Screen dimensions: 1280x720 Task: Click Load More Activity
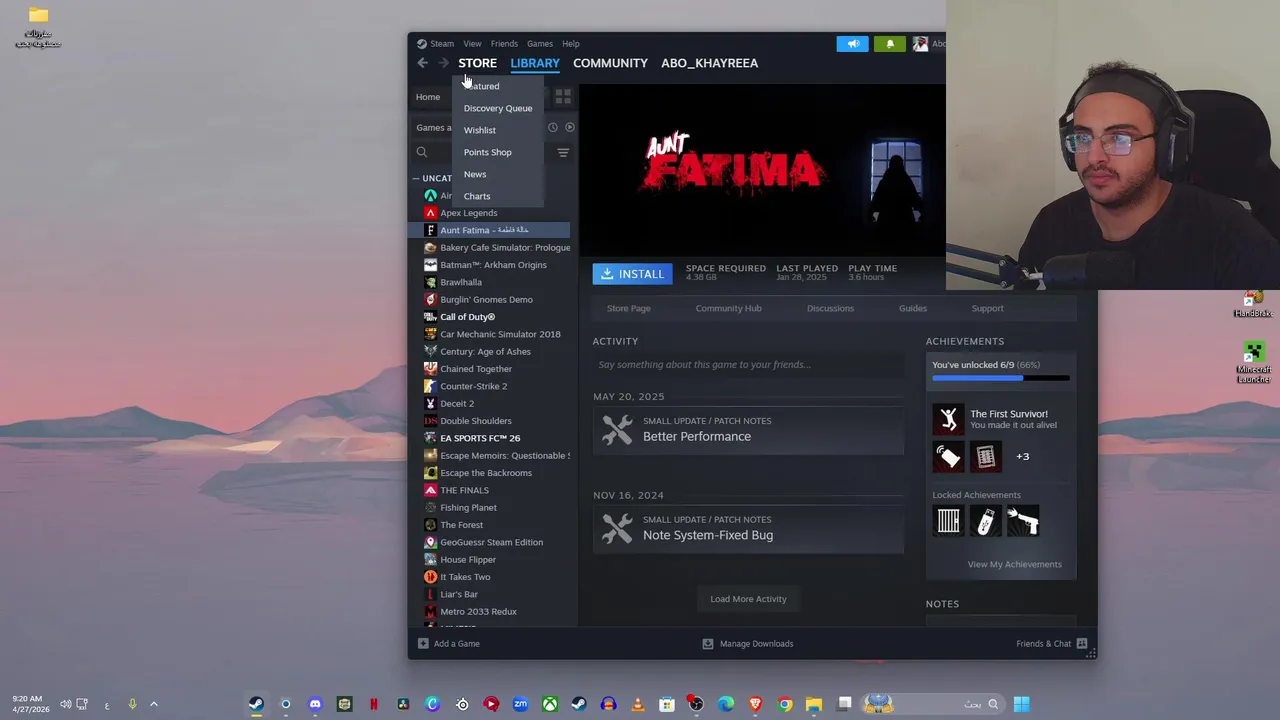(748, 599)
